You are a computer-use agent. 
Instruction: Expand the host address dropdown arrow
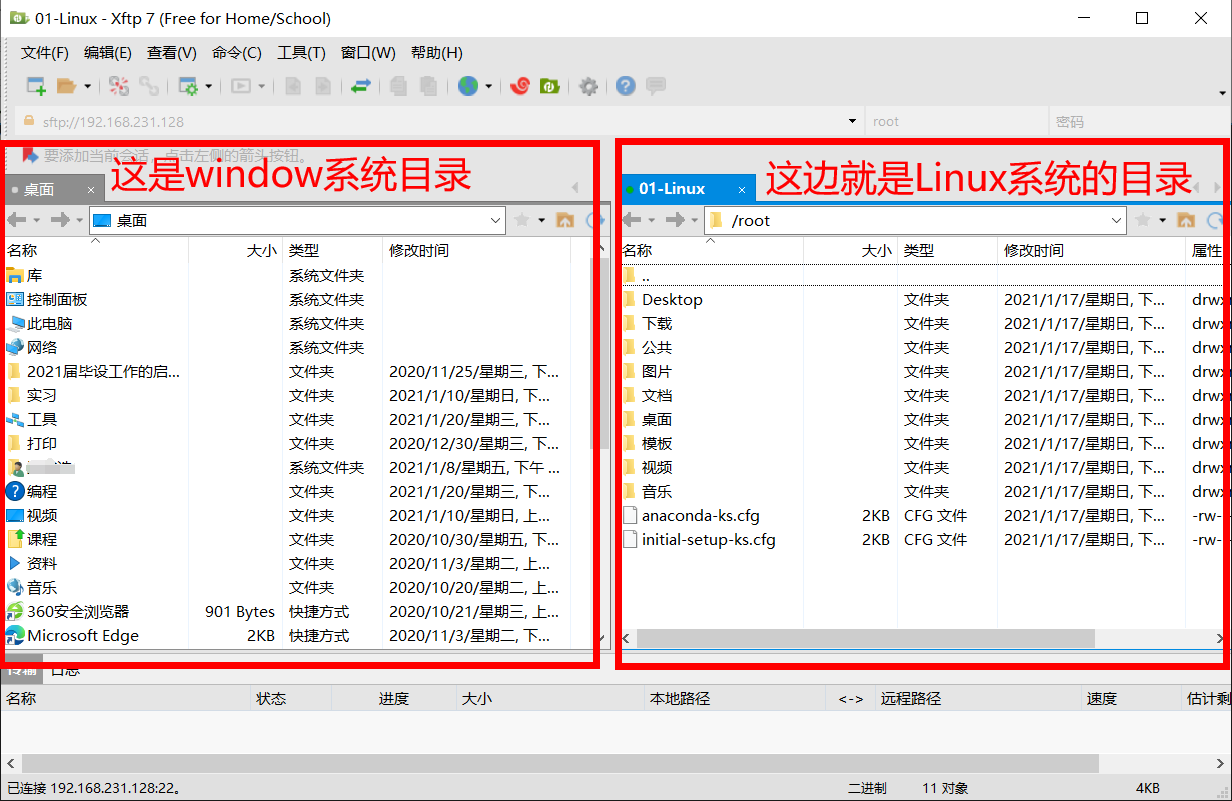pos(853,122)
